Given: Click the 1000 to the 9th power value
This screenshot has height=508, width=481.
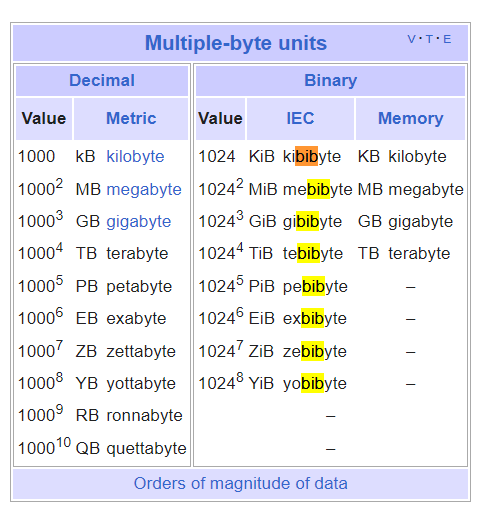Looking at the screenshot, I should coord(41,414).
